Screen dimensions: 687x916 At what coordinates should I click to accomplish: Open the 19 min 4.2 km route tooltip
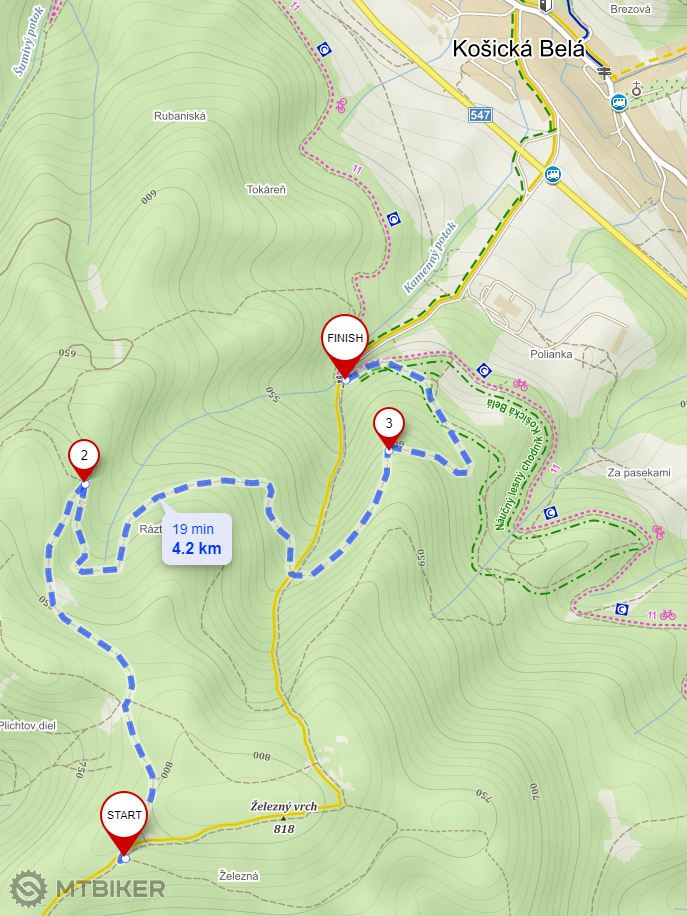tap(197, 539)
